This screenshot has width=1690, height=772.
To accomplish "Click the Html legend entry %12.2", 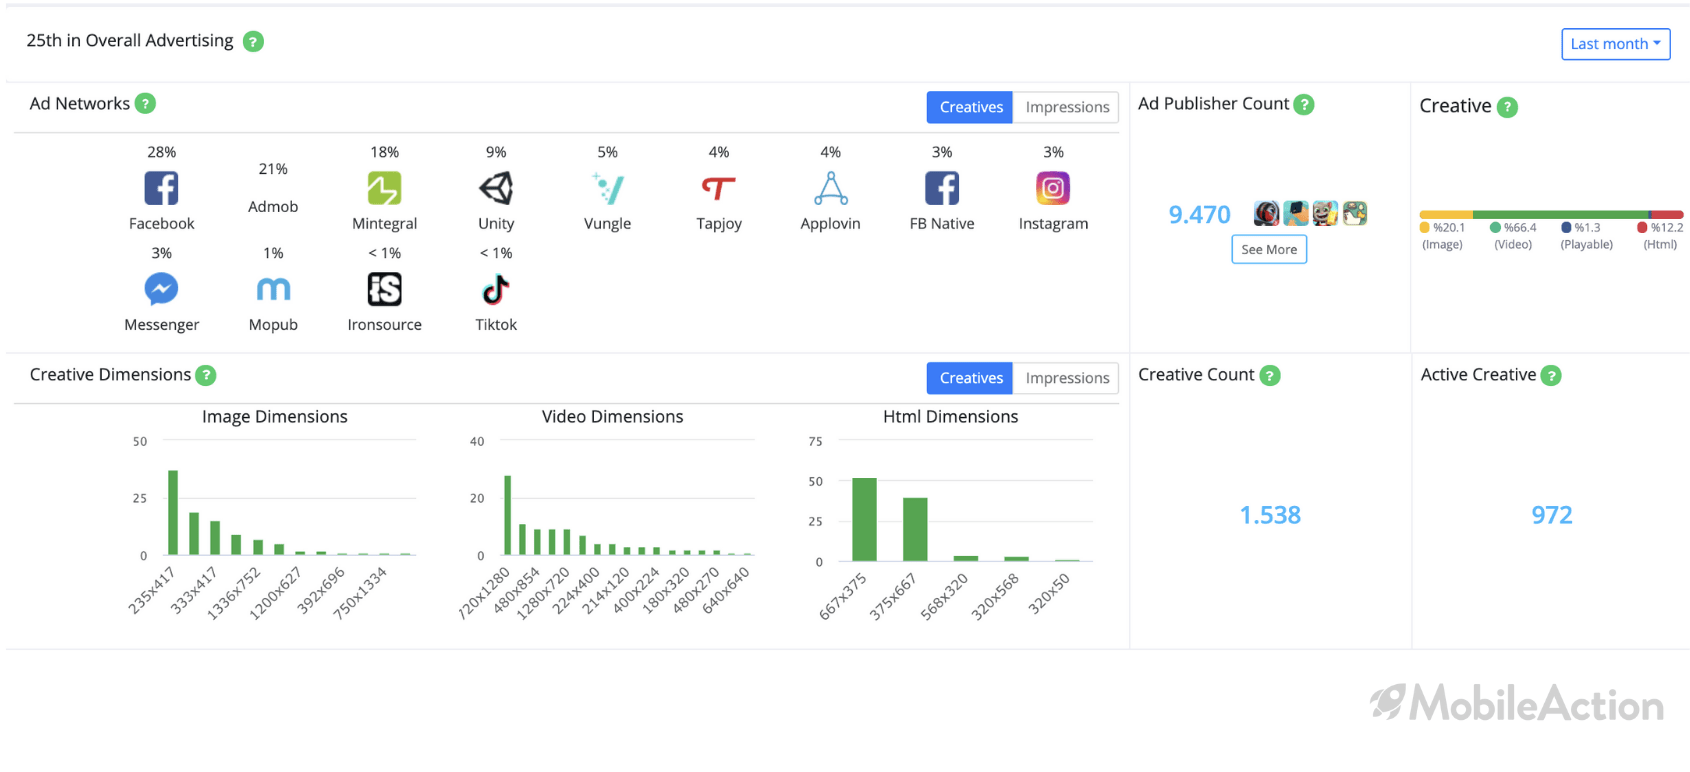I will (x=1660, y=235).
